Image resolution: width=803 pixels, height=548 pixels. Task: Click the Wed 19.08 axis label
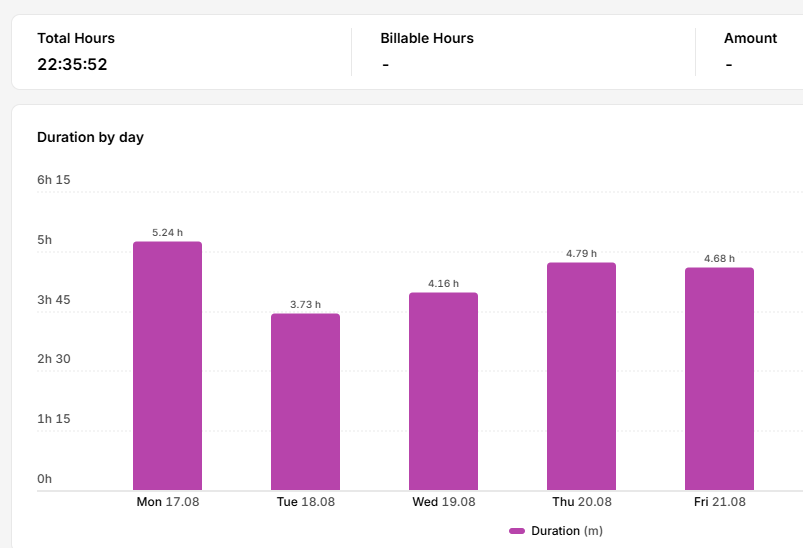pos(443,502)
